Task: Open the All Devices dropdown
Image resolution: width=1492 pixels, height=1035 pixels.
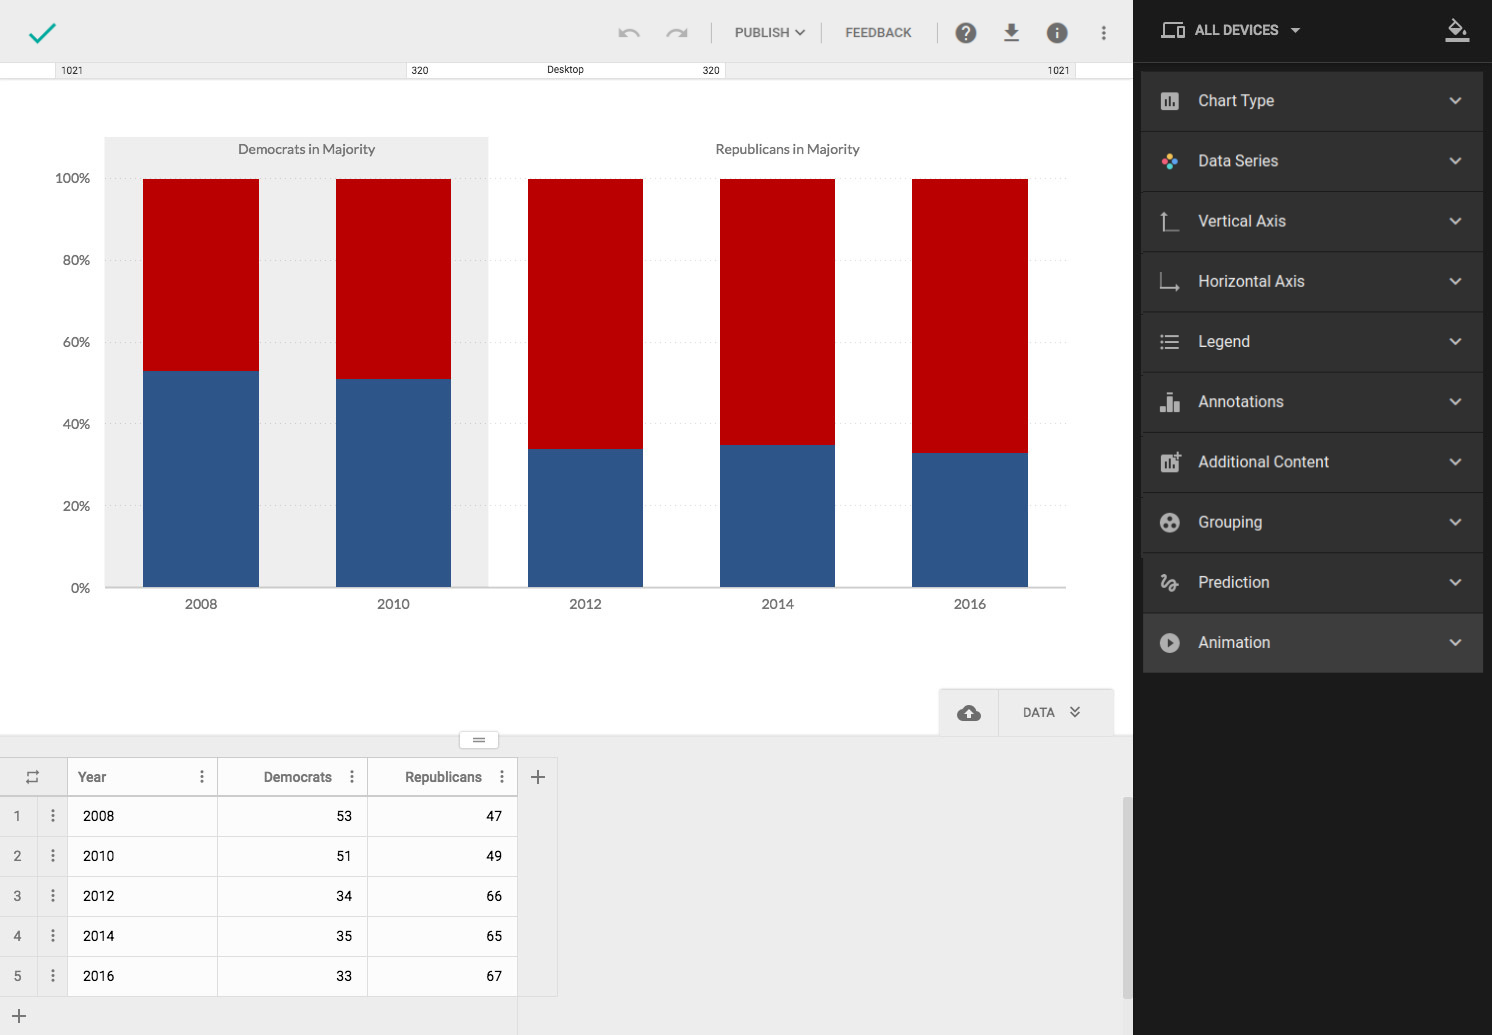Action: click(x=1232, y=30)
